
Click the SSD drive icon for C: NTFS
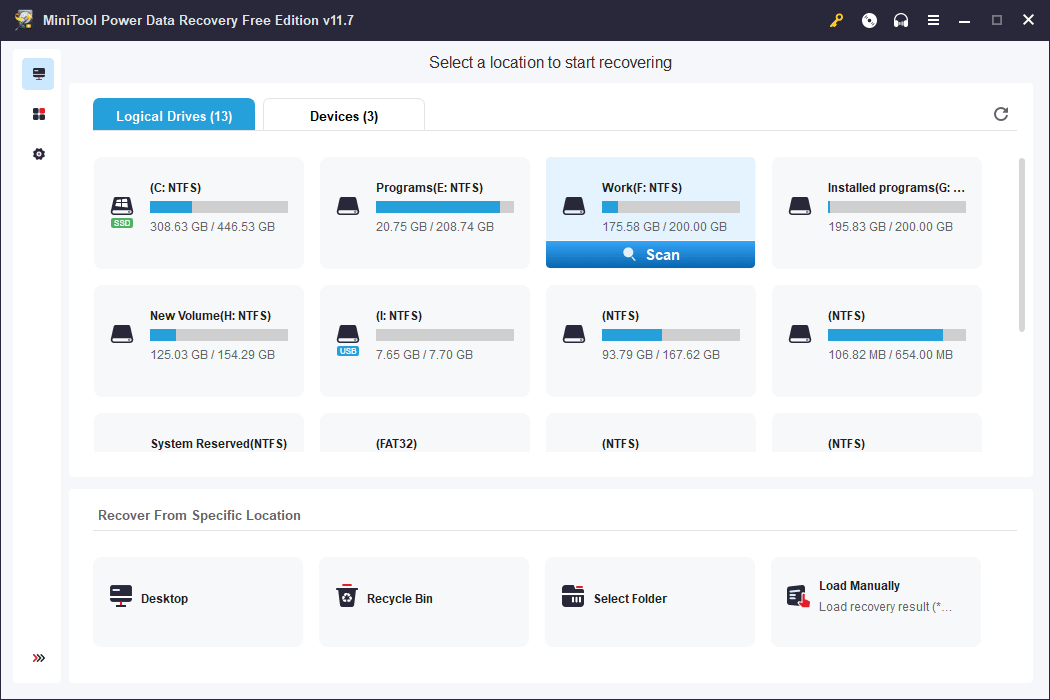pyautogui.click(x=122, y=212)
